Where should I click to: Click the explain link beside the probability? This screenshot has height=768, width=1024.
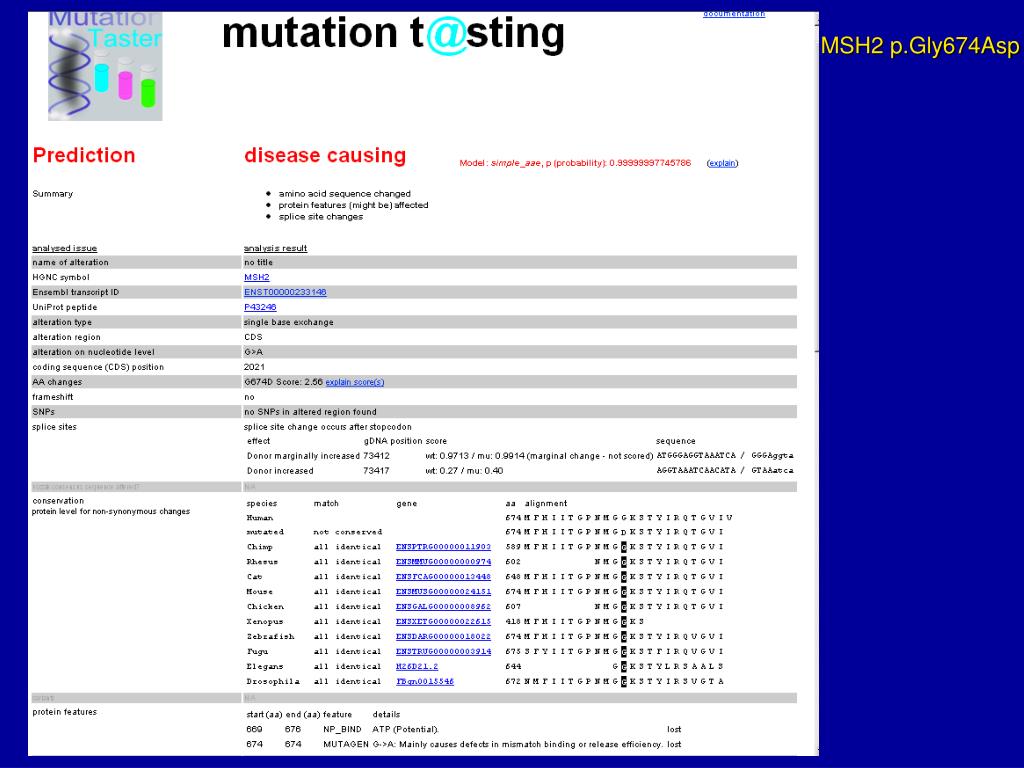[722, 163]
